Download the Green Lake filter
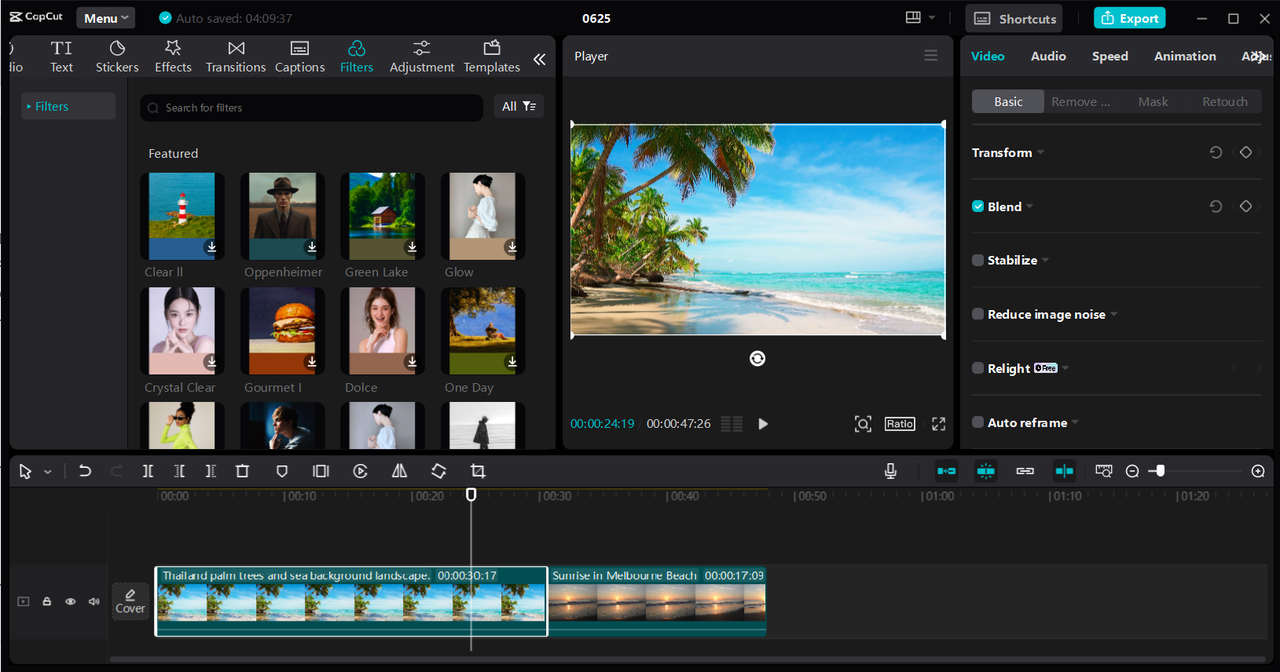Screen dimensions: 1280x672 click(411, 247)
